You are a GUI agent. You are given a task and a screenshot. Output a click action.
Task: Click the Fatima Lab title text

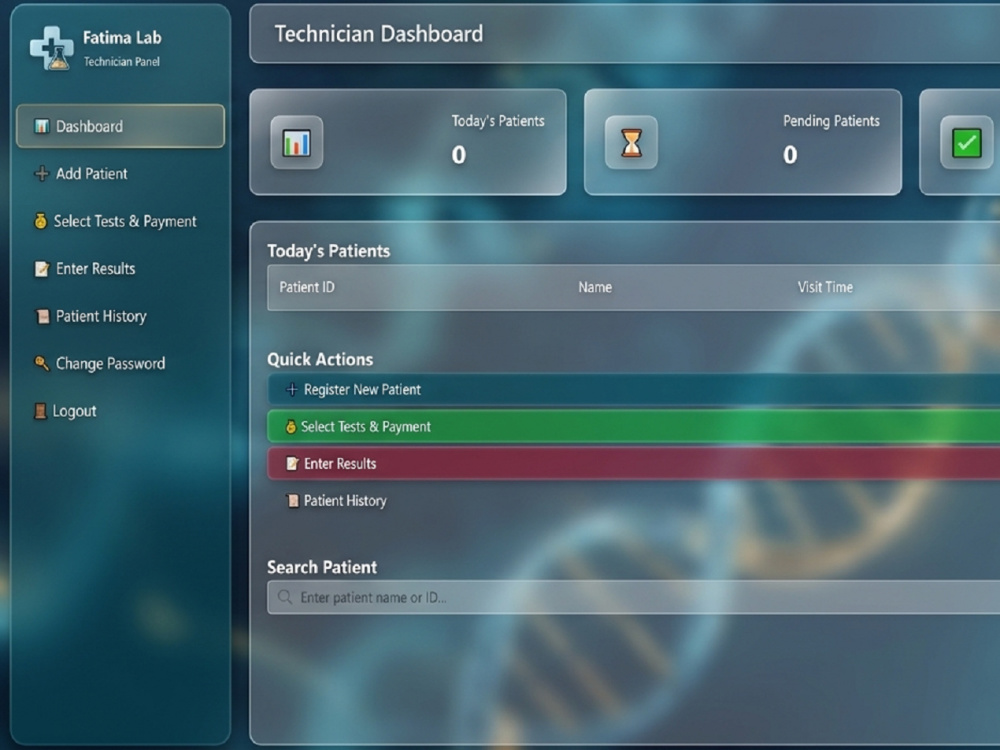[x=122, y=38]
